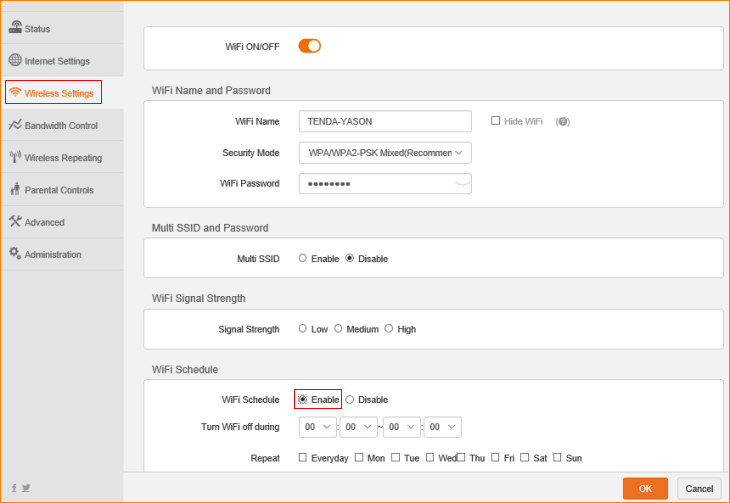
Task: Open the last minute dropdown for WiFi off time
Action: [x=442, y=427]
